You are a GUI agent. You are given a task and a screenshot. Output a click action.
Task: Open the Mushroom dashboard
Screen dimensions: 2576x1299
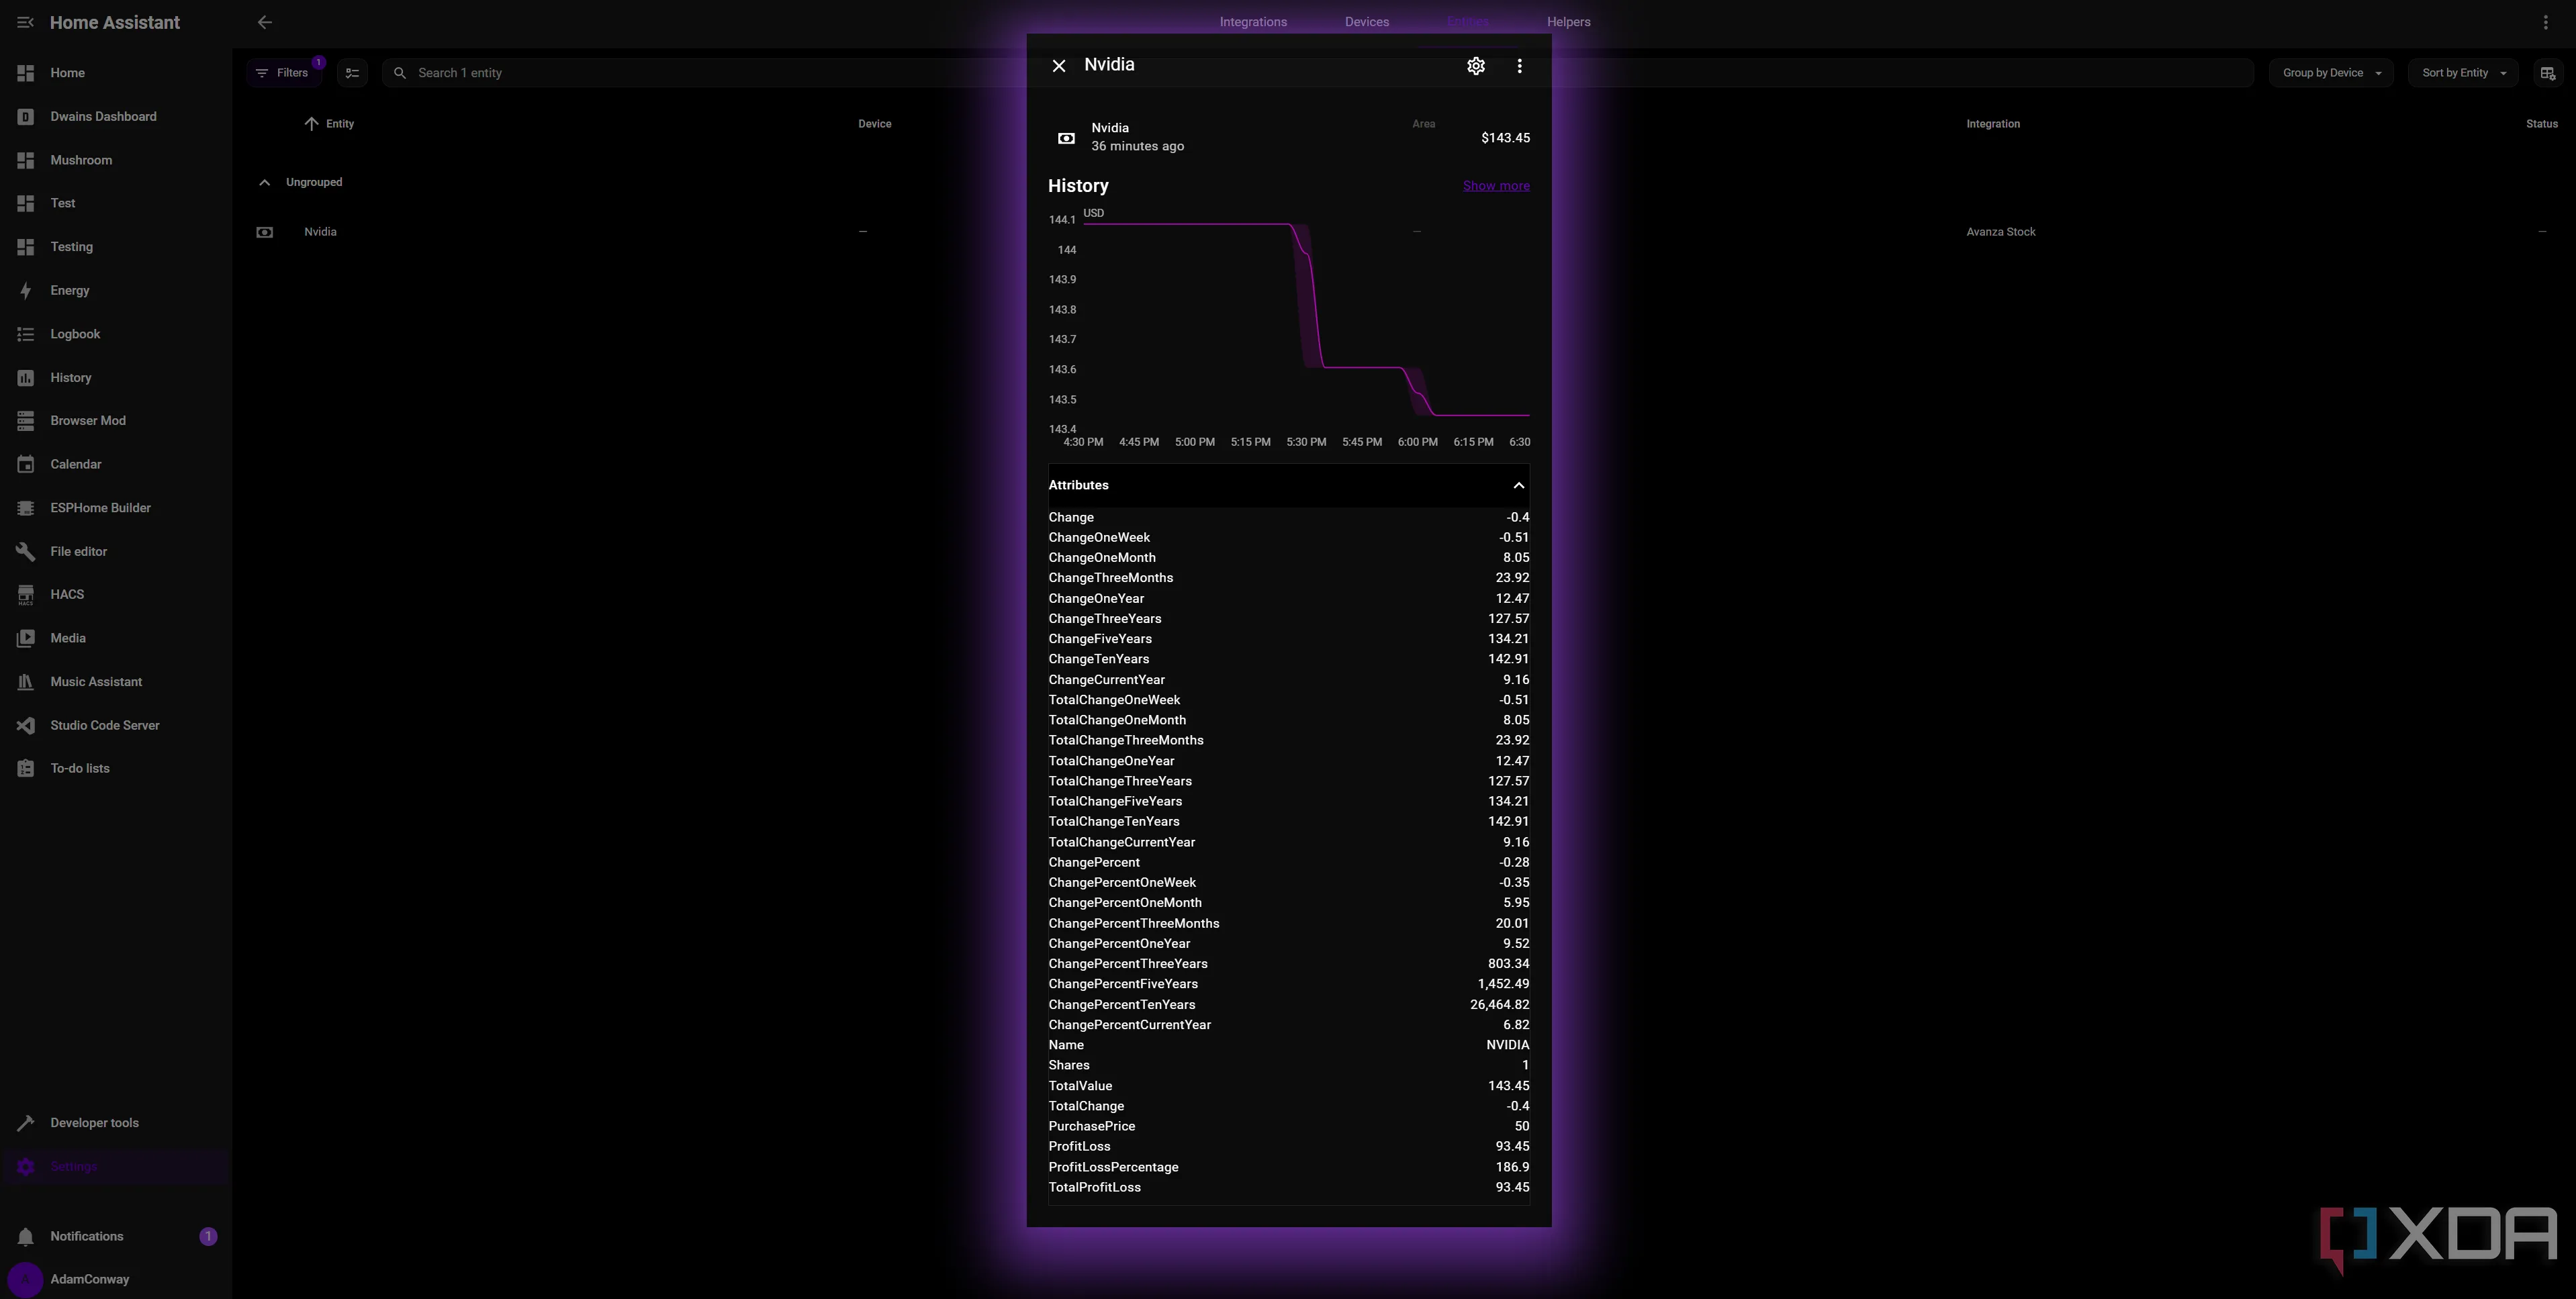coord(116,160)
